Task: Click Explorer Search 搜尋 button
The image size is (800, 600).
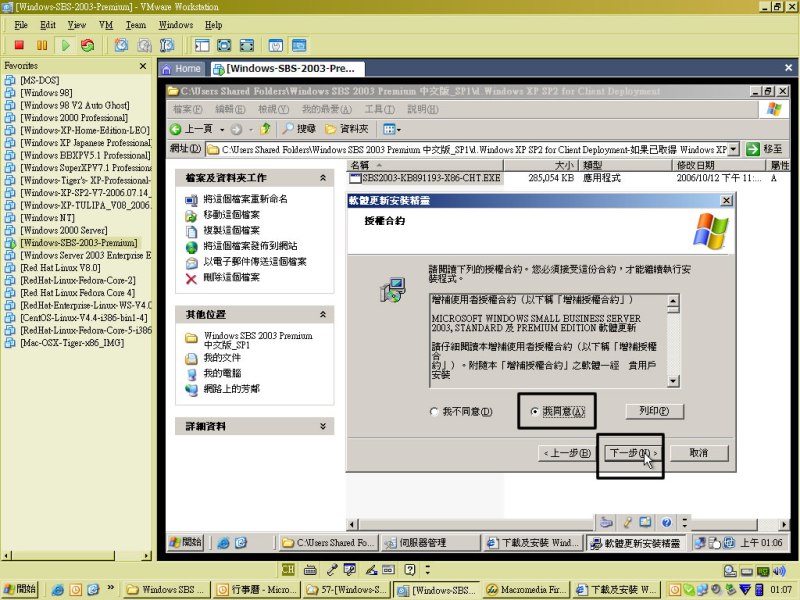Action: (x=299, y=129)
